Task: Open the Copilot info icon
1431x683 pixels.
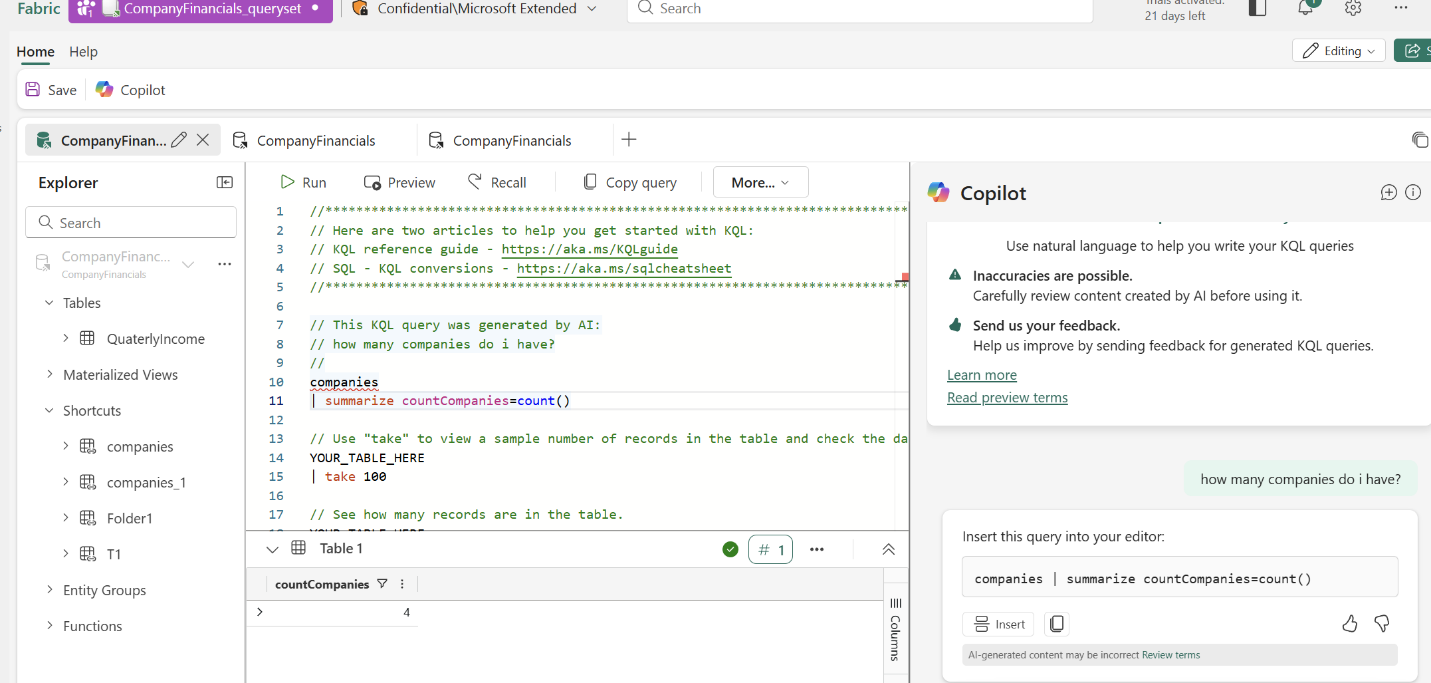Action: (x=1413, y=193)
